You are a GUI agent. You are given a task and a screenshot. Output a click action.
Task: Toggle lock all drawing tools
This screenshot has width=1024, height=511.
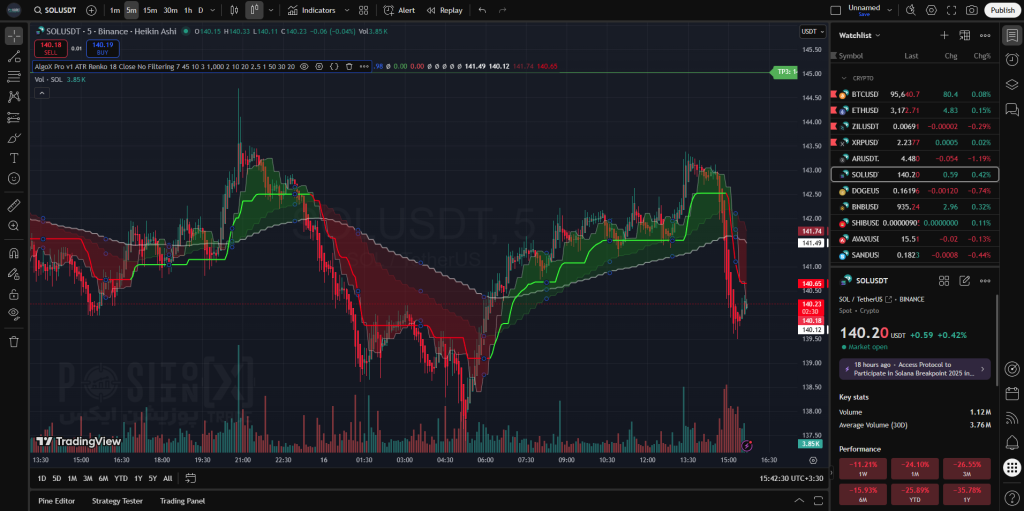click(13, 294)
